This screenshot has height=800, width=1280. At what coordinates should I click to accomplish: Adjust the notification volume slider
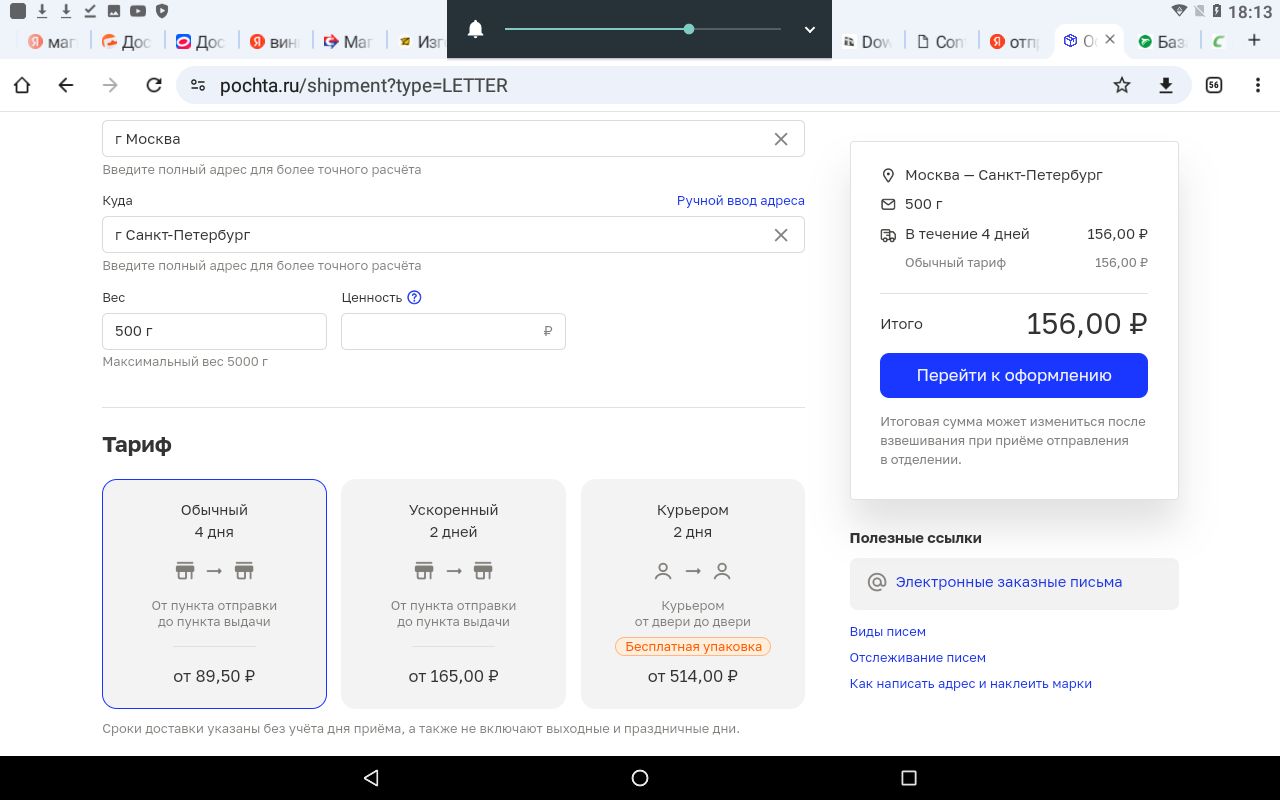pos(689,30)
